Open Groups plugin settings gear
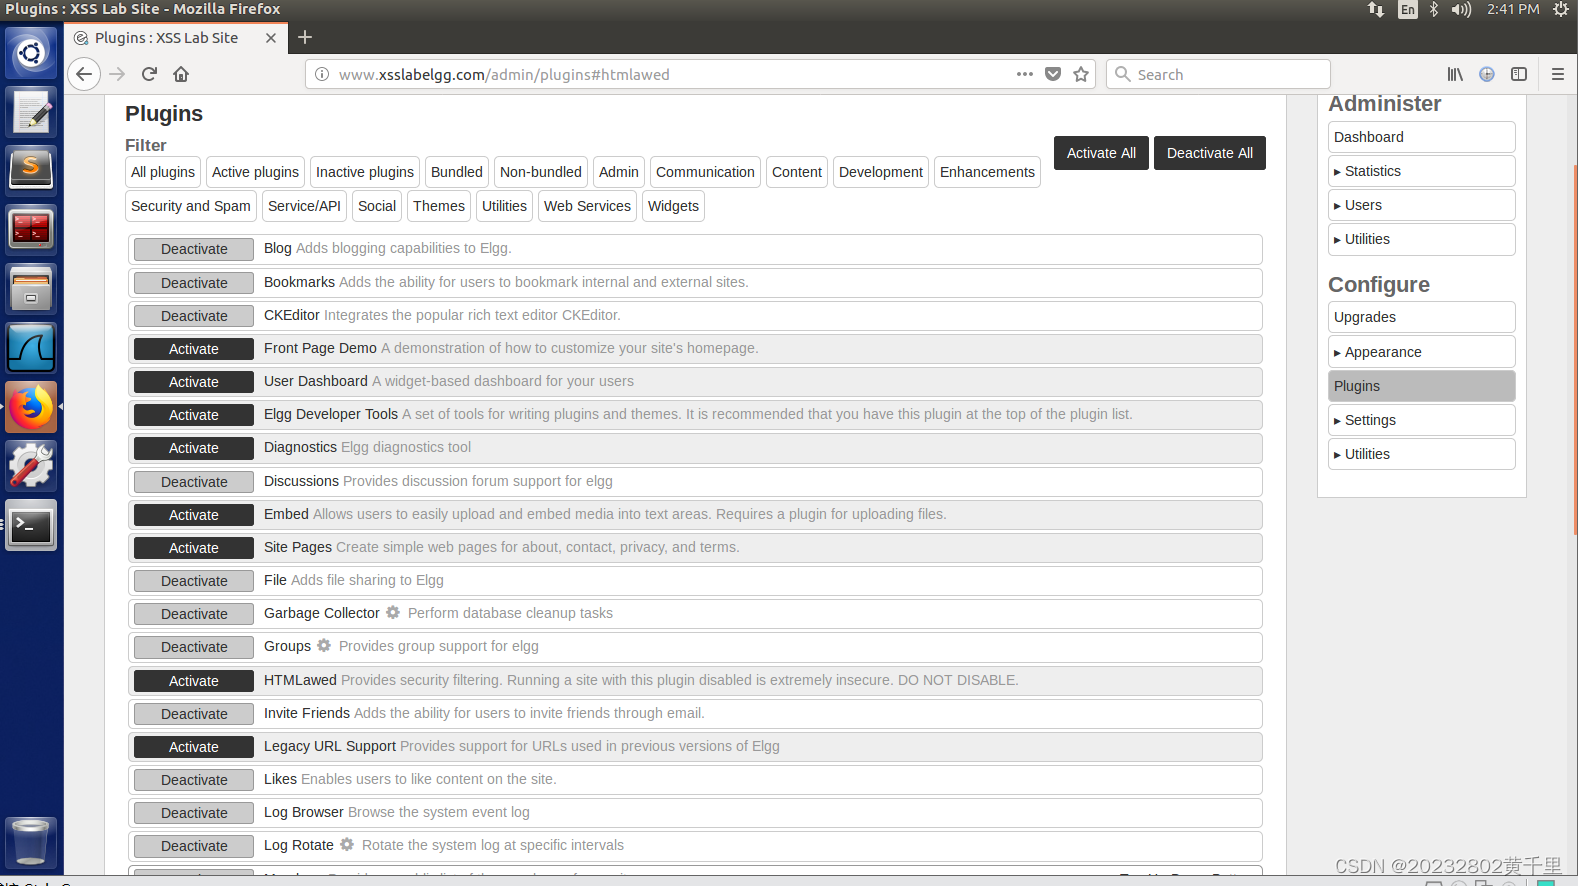The width and height of the screenshot is (1578, 886). tap(324, 645)
